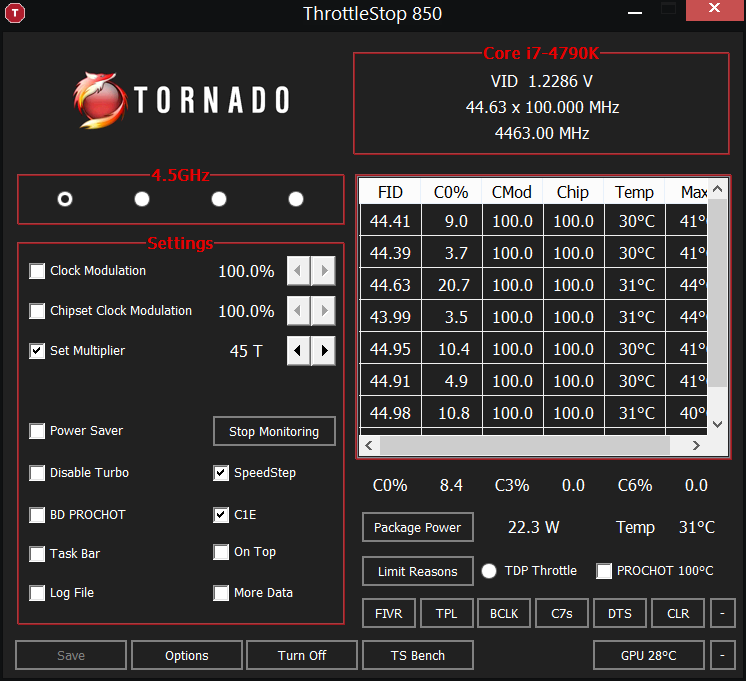746x681 pixels.
Task: Click the Stop Monitoring button
Action: click(274, 431)
